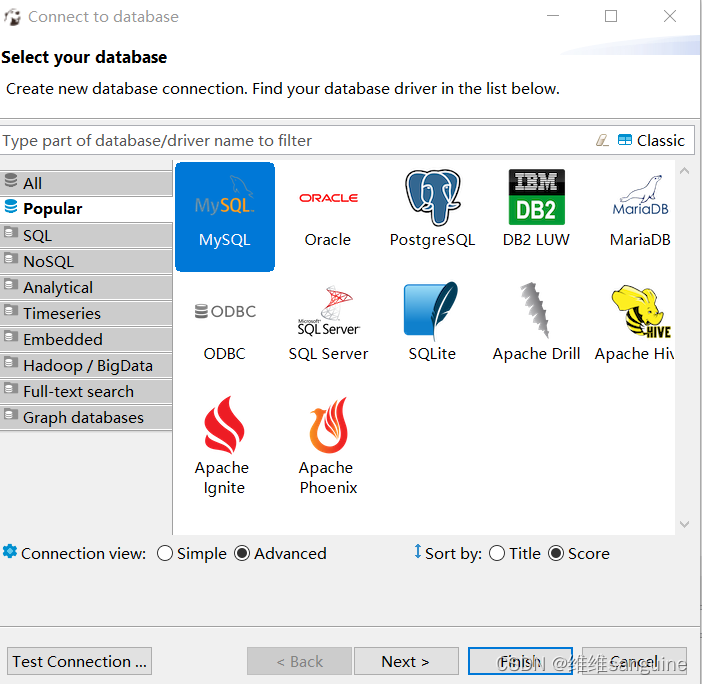Pick the PostgreSQL elephant icon
Image resolution: width=702 pixels, height=684 pixels.
pyautogui.click(x=432, y=198)
